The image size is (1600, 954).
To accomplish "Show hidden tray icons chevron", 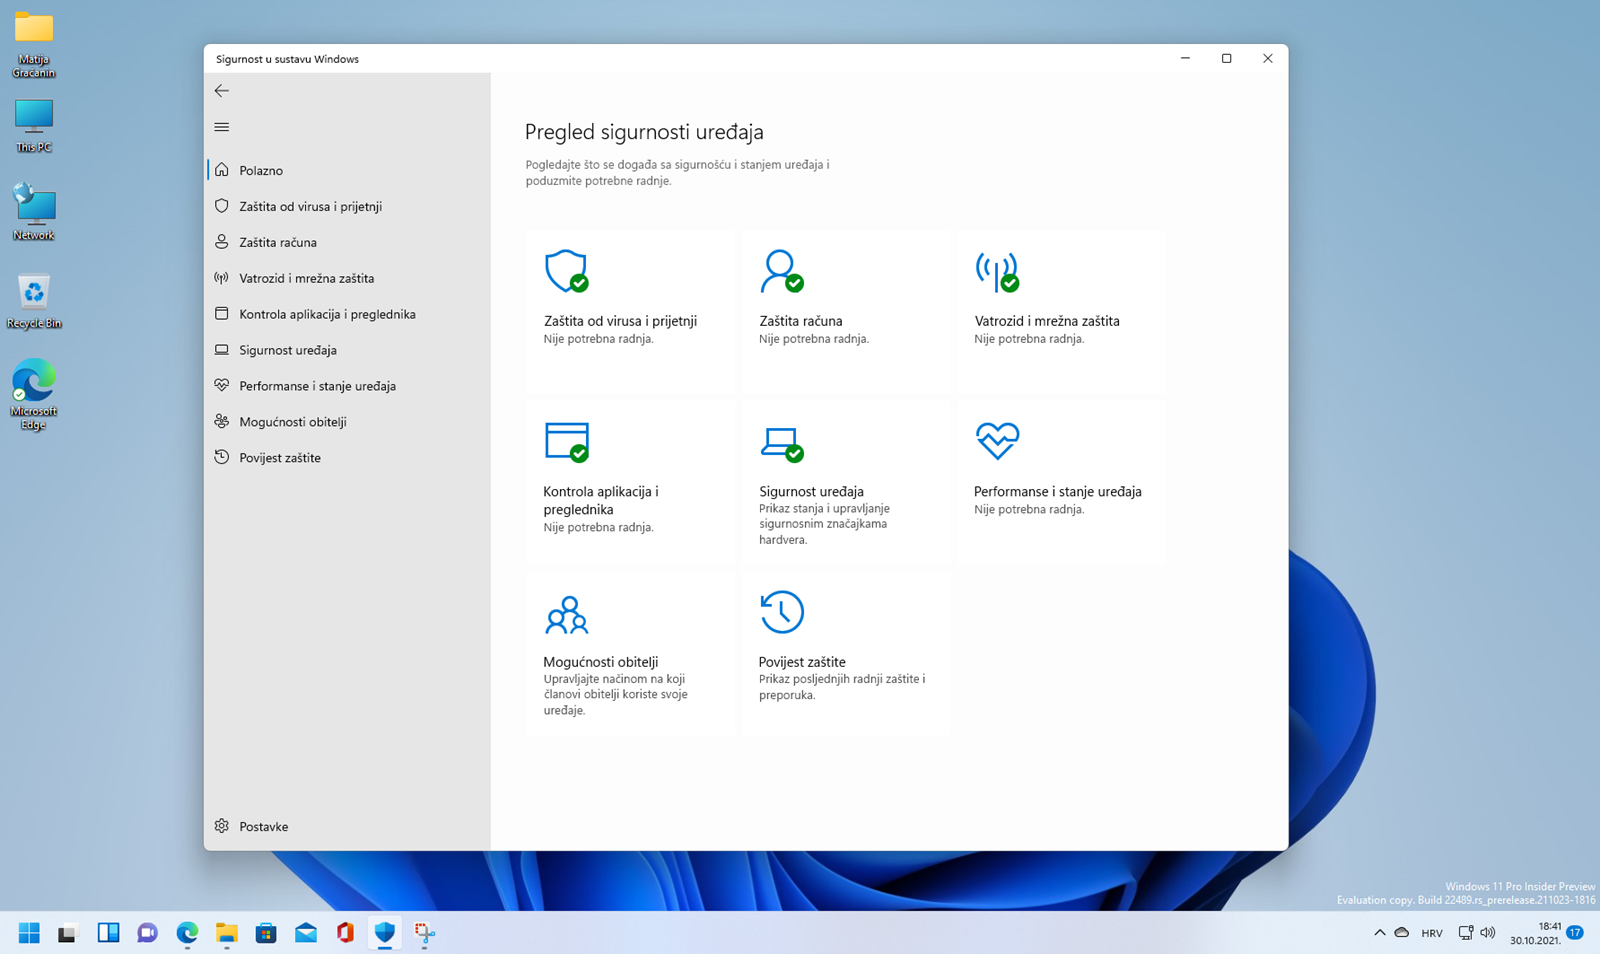I will coord(1380,933).
